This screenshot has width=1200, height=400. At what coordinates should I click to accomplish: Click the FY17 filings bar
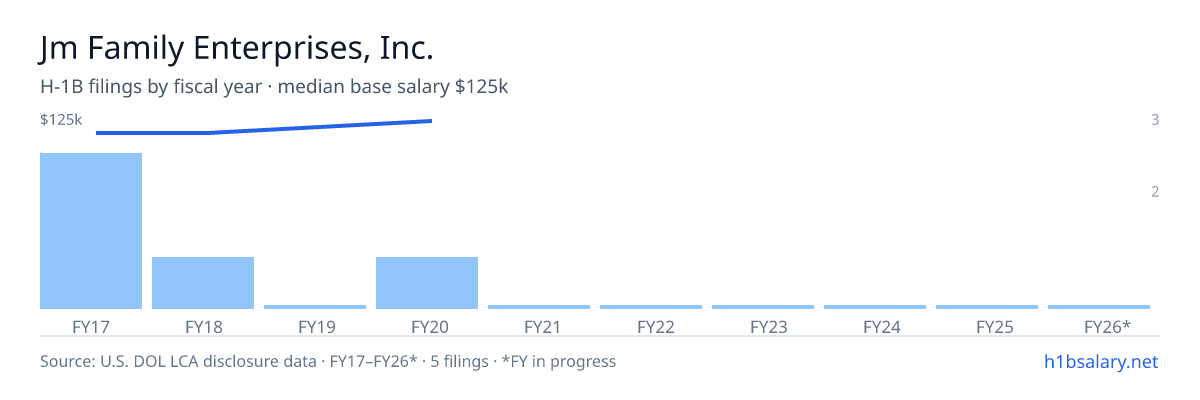point(91,231)
